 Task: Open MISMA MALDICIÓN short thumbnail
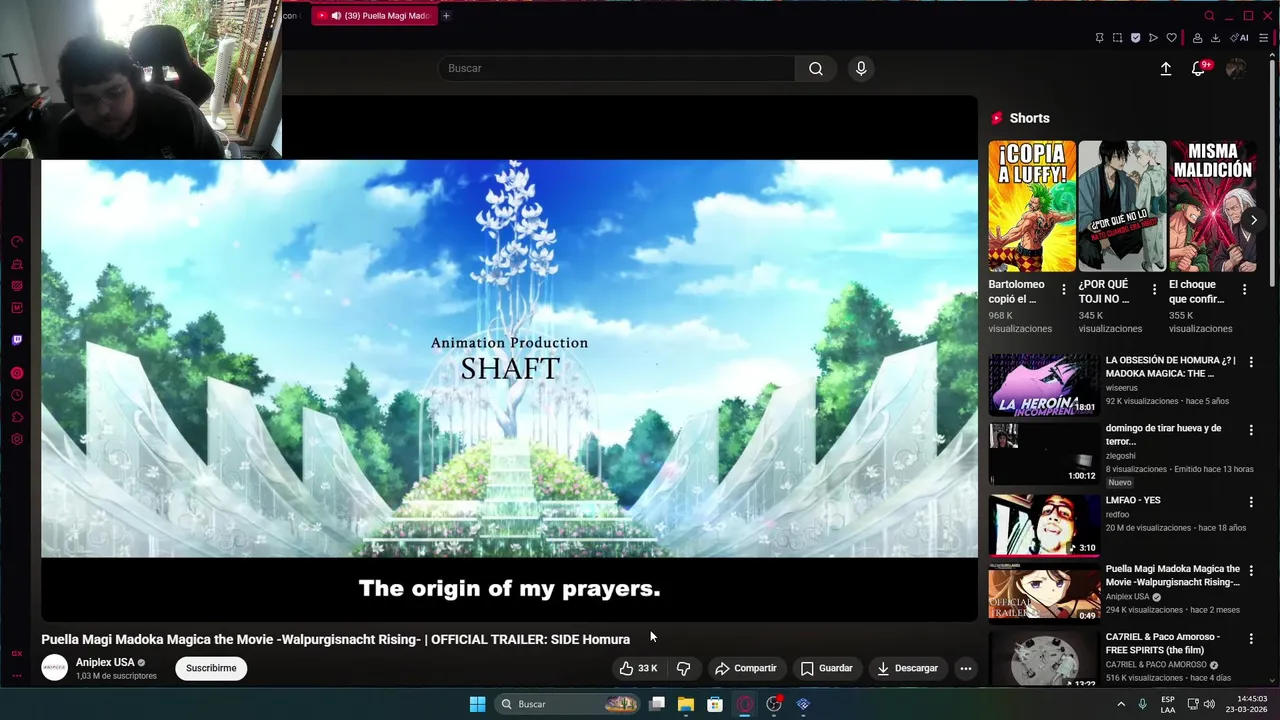tap(1213, 206)
